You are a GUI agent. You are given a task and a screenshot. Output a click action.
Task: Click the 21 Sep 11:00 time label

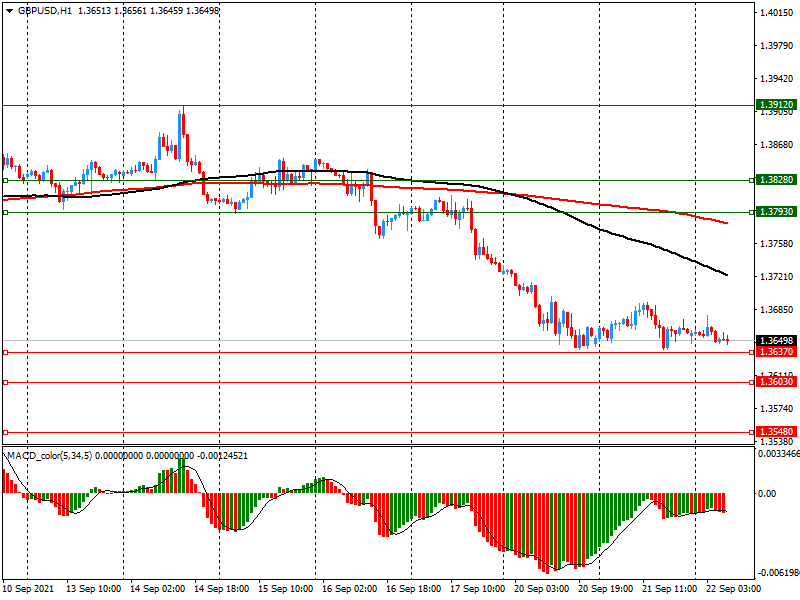pyautogui.click(x=670, y=589)
